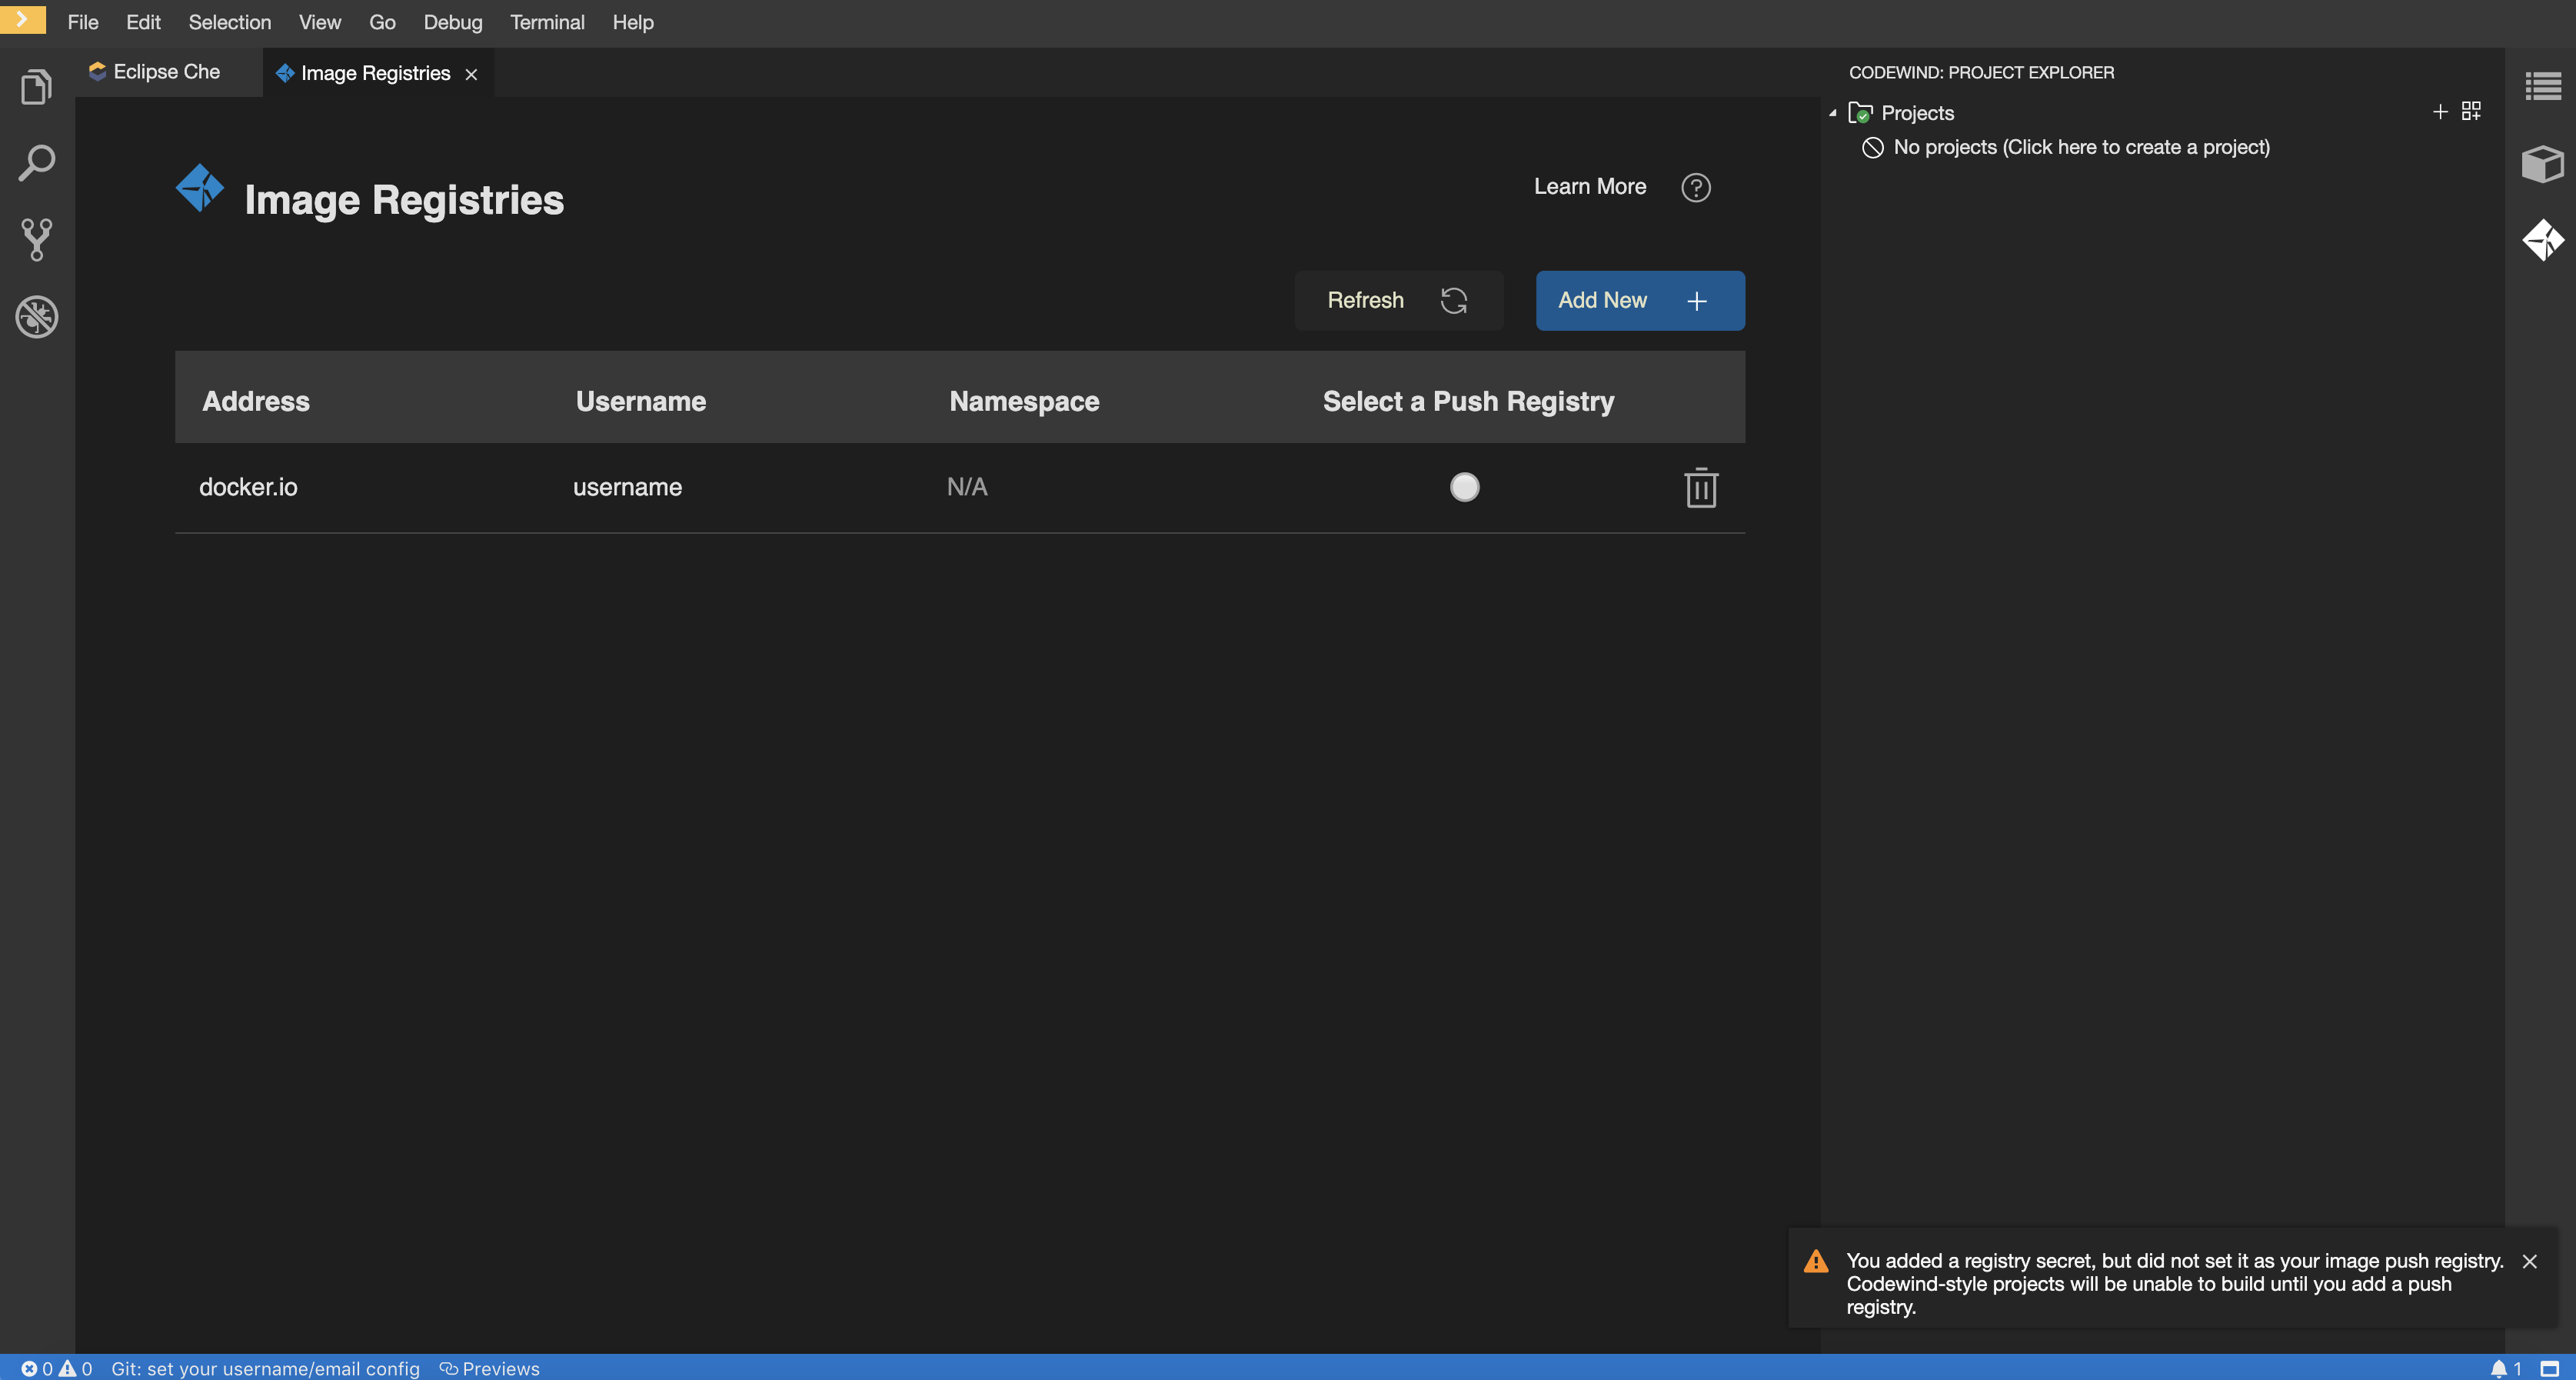This screenshot has height=1380, width=2576.
Task: Toggle the notifications bell in the status bar
Action: [2500, 1368]
